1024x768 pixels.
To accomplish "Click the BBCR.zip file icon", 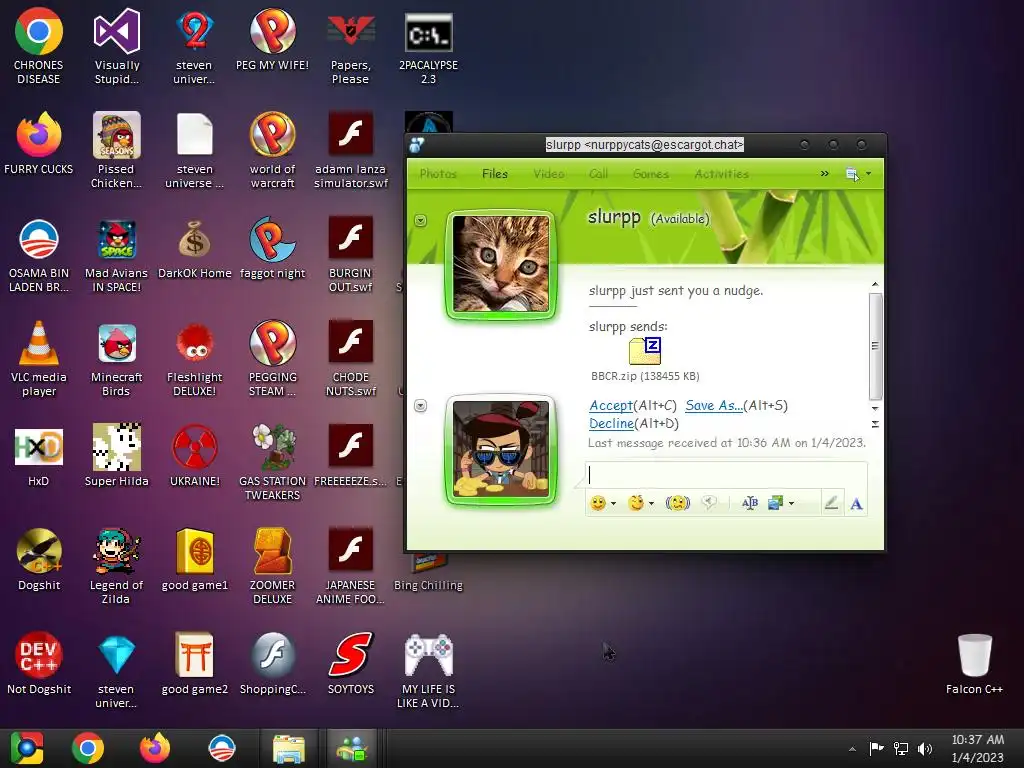I will click(645, 351).
